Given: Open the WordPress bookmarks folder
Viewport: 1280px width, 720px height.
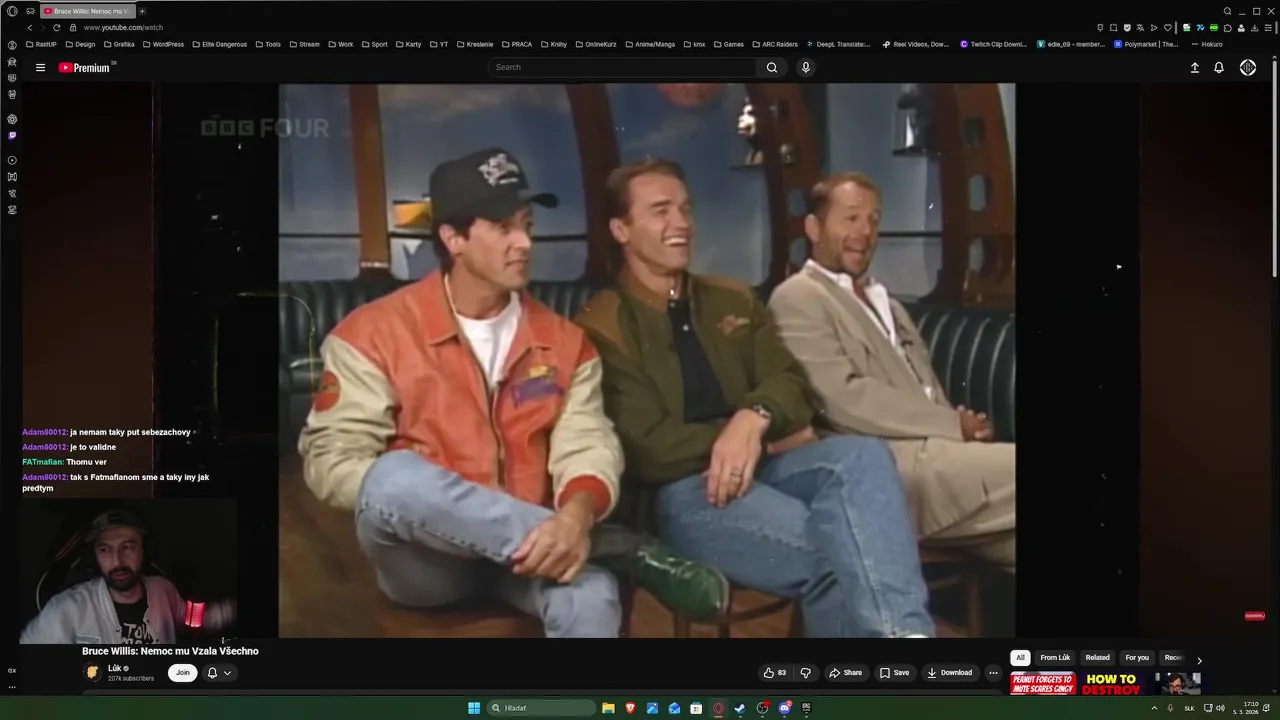Looking at the screenshot, I should pos(163,44).
